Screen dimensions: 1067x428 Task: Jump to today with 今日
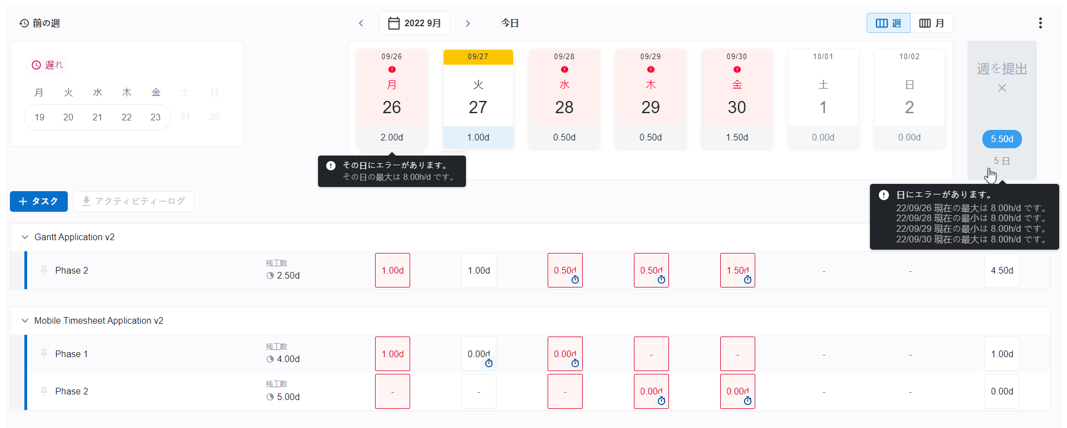(510, 23)
